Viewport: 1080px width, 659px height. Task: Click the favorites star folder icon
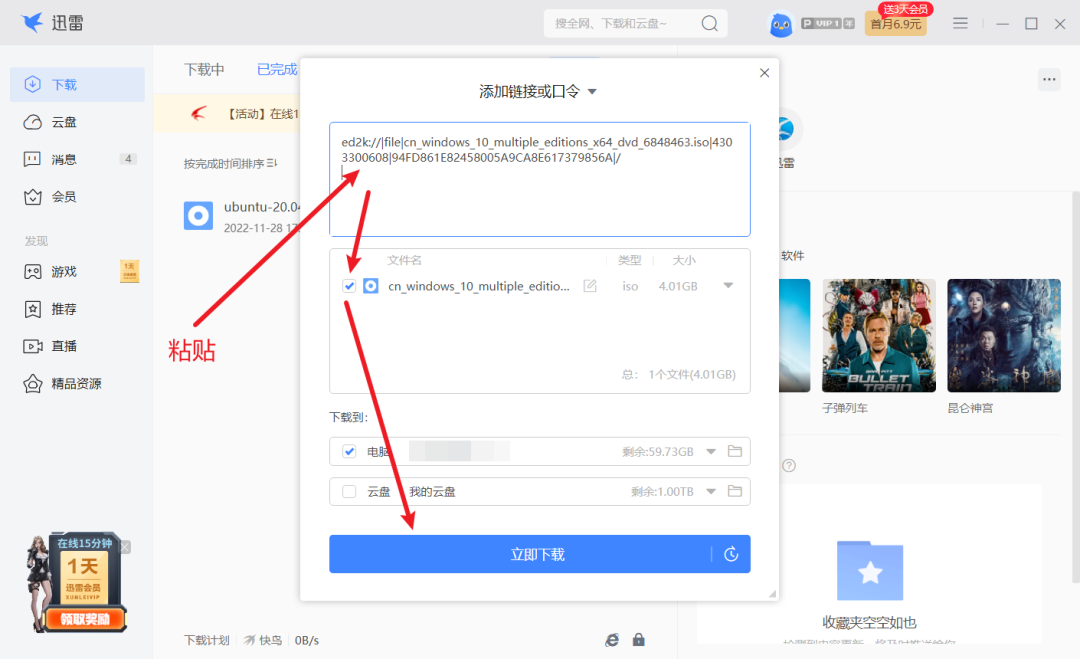click(870, 571)
